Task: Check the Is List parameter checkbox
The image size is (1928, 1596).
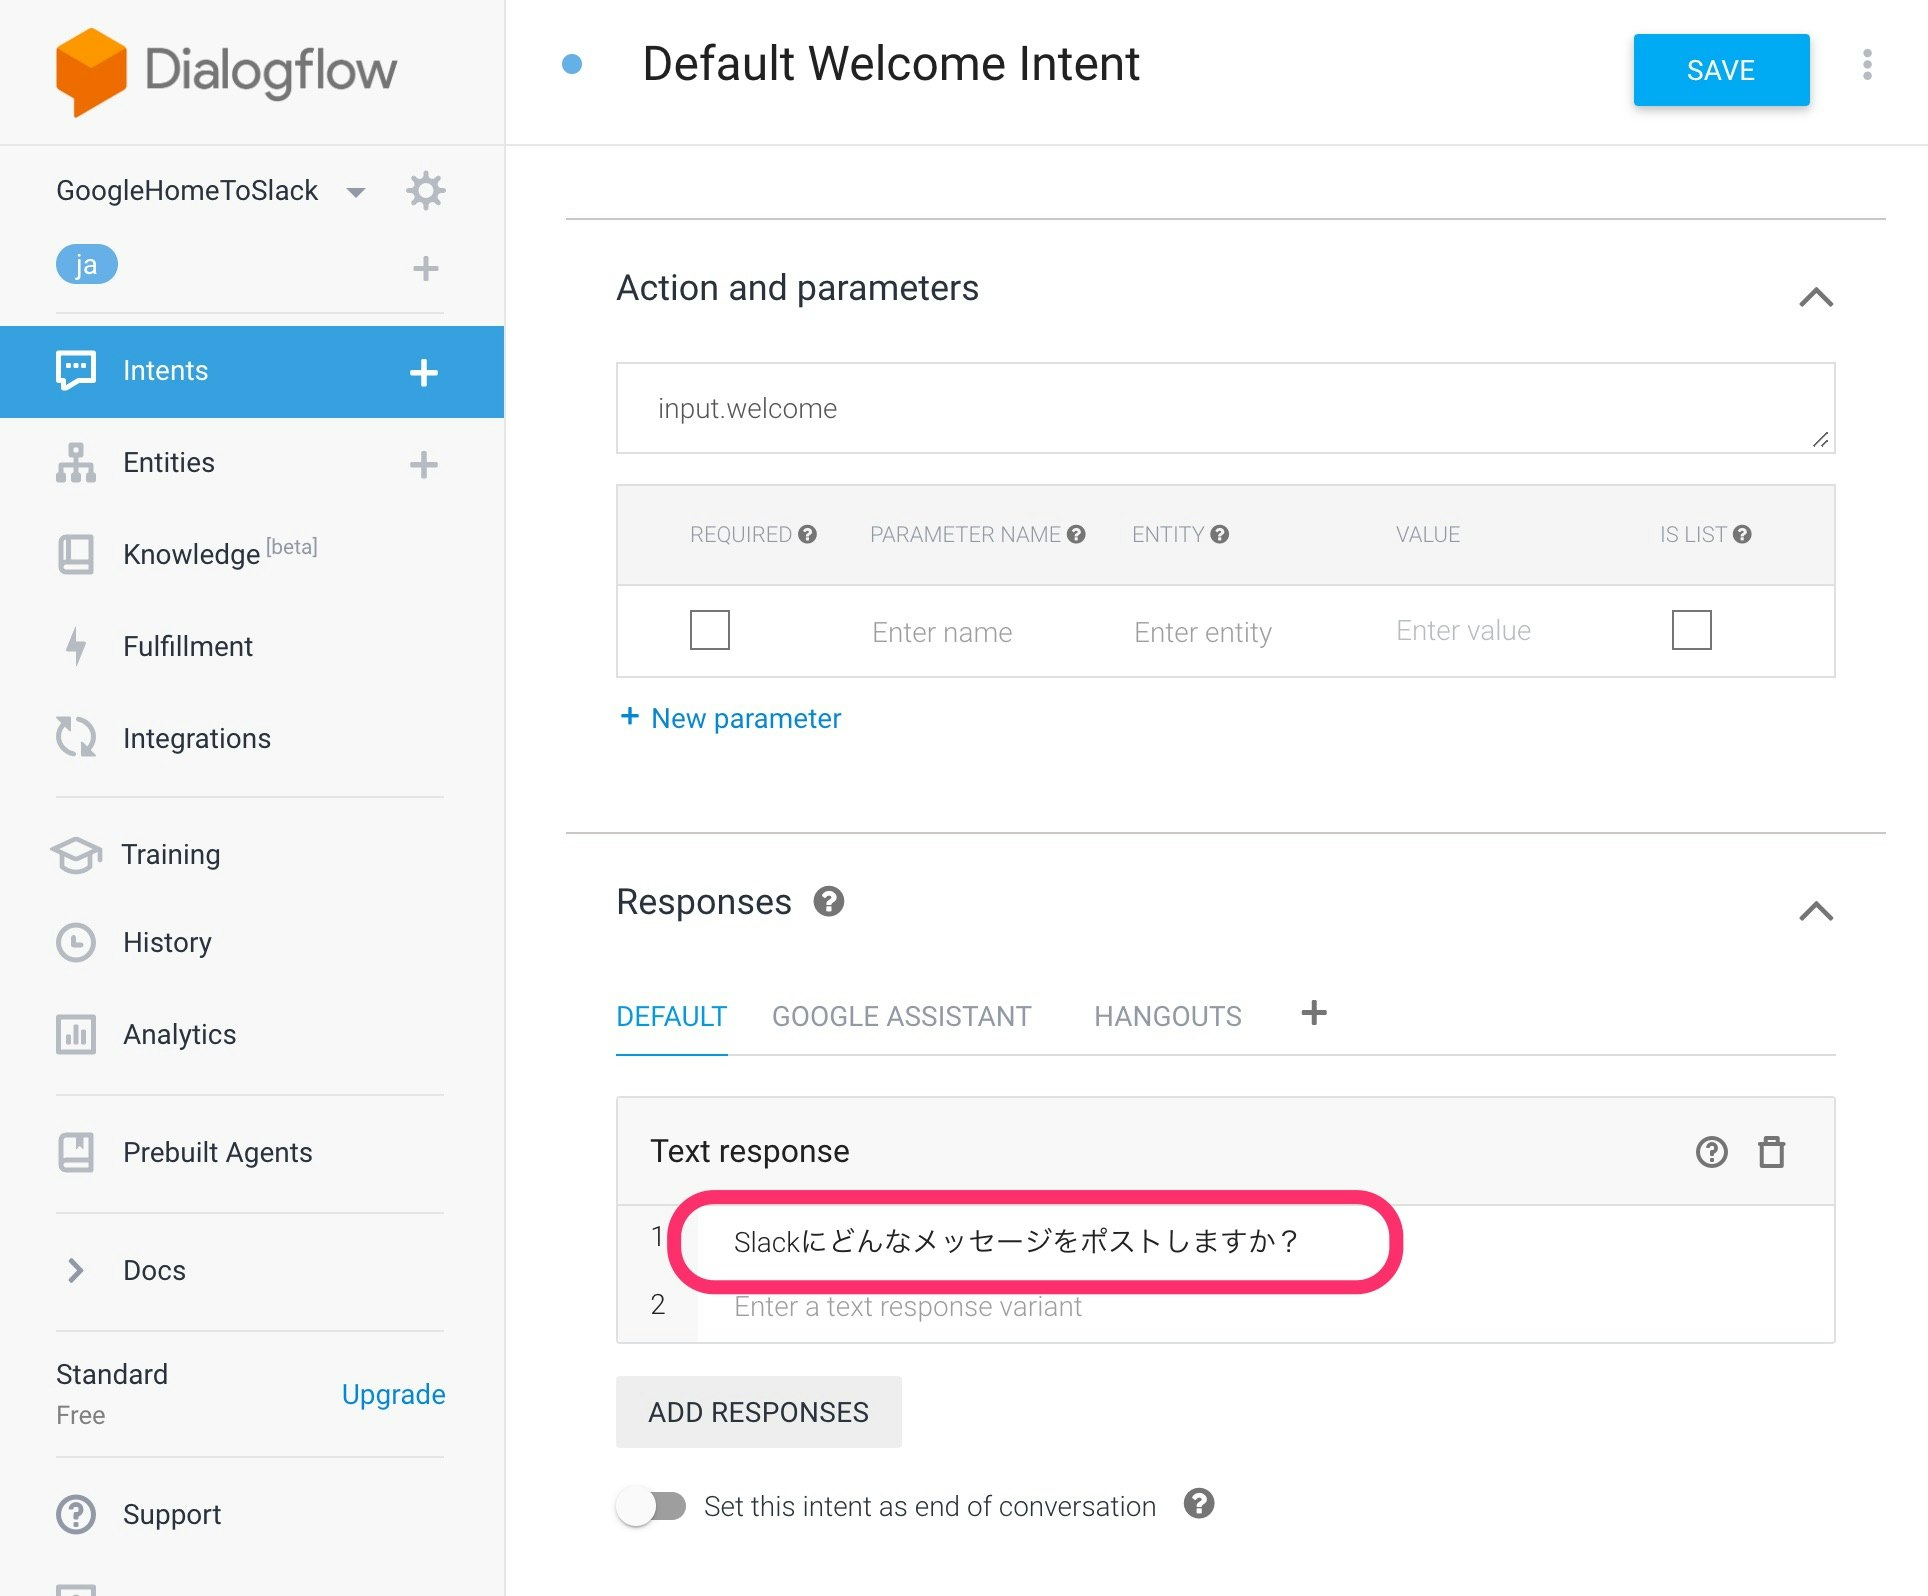Action: [x=1692, y=630]
